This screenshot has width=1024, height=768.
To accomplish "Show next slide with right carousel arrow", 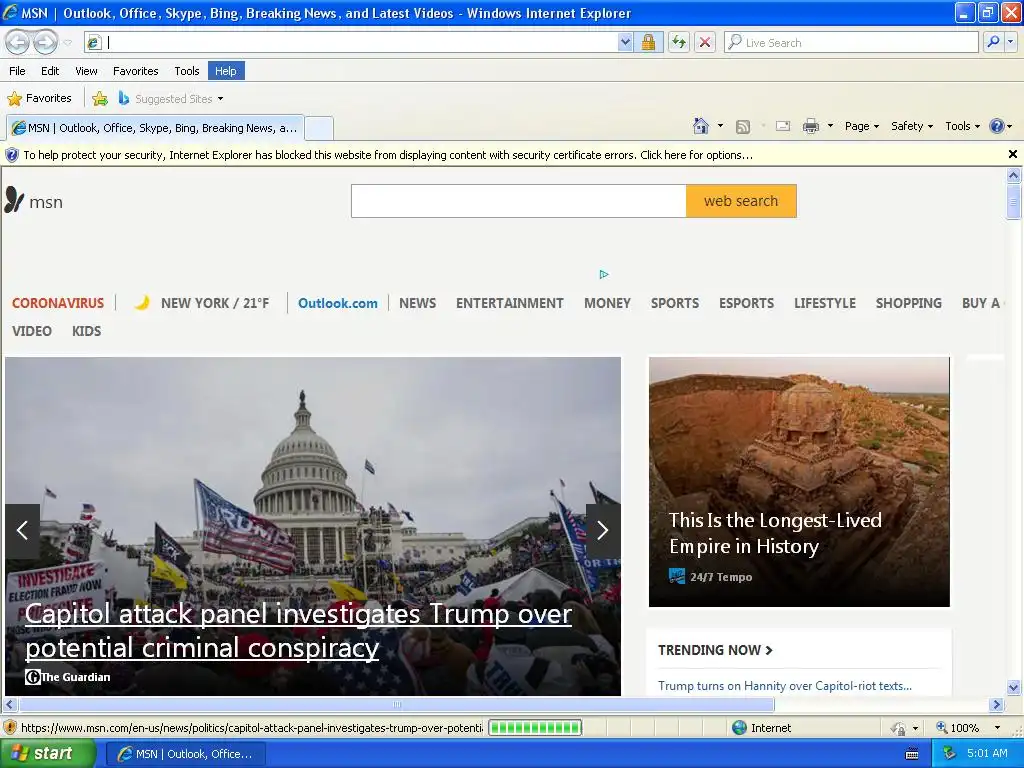I will [603, 530].
